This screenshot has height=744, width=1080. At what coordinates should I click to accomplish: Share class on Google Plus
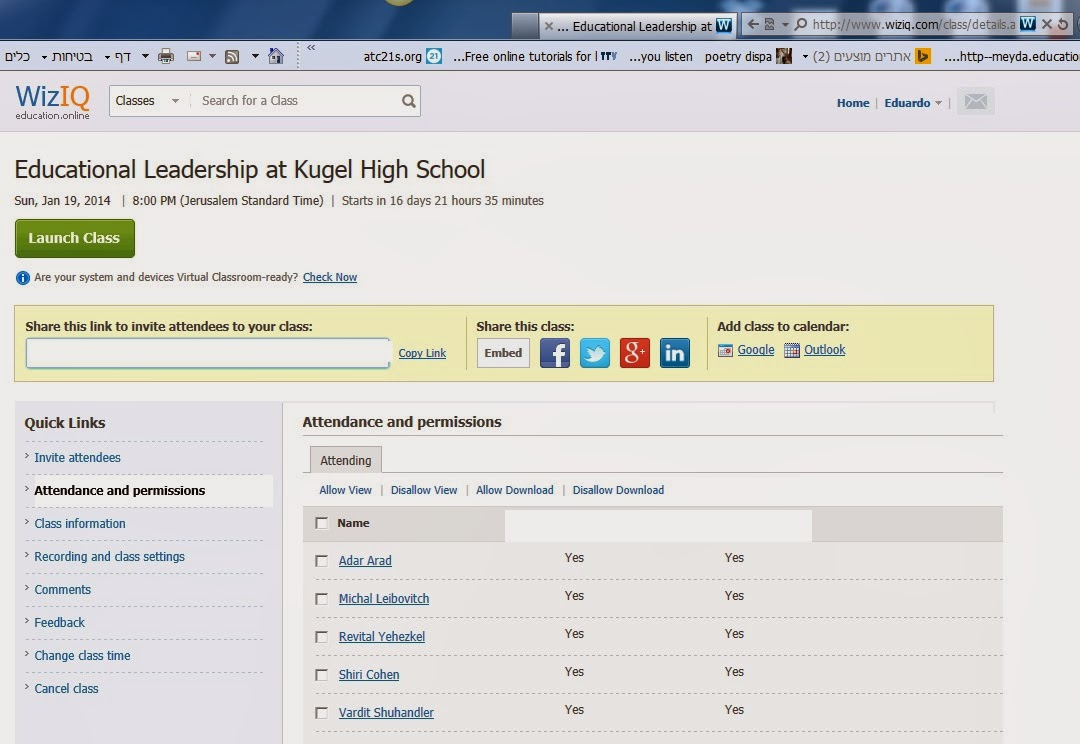tap(634, 353)
